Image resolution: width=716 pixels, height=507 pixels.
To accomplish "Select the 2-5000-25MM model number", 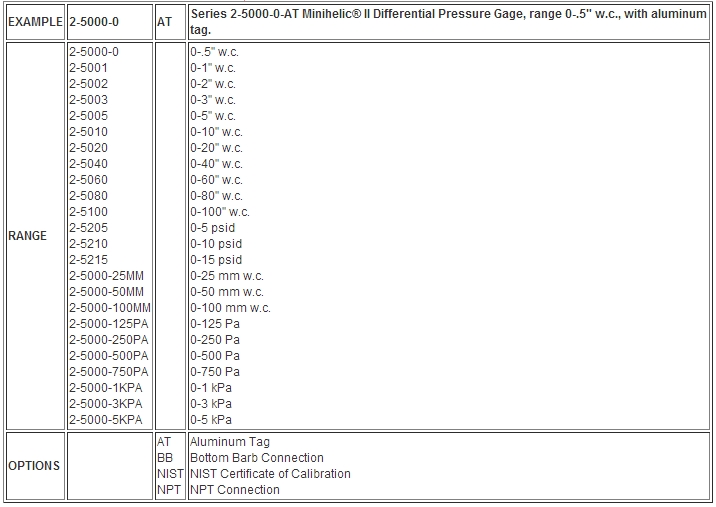I will click(x=106, y=276).
